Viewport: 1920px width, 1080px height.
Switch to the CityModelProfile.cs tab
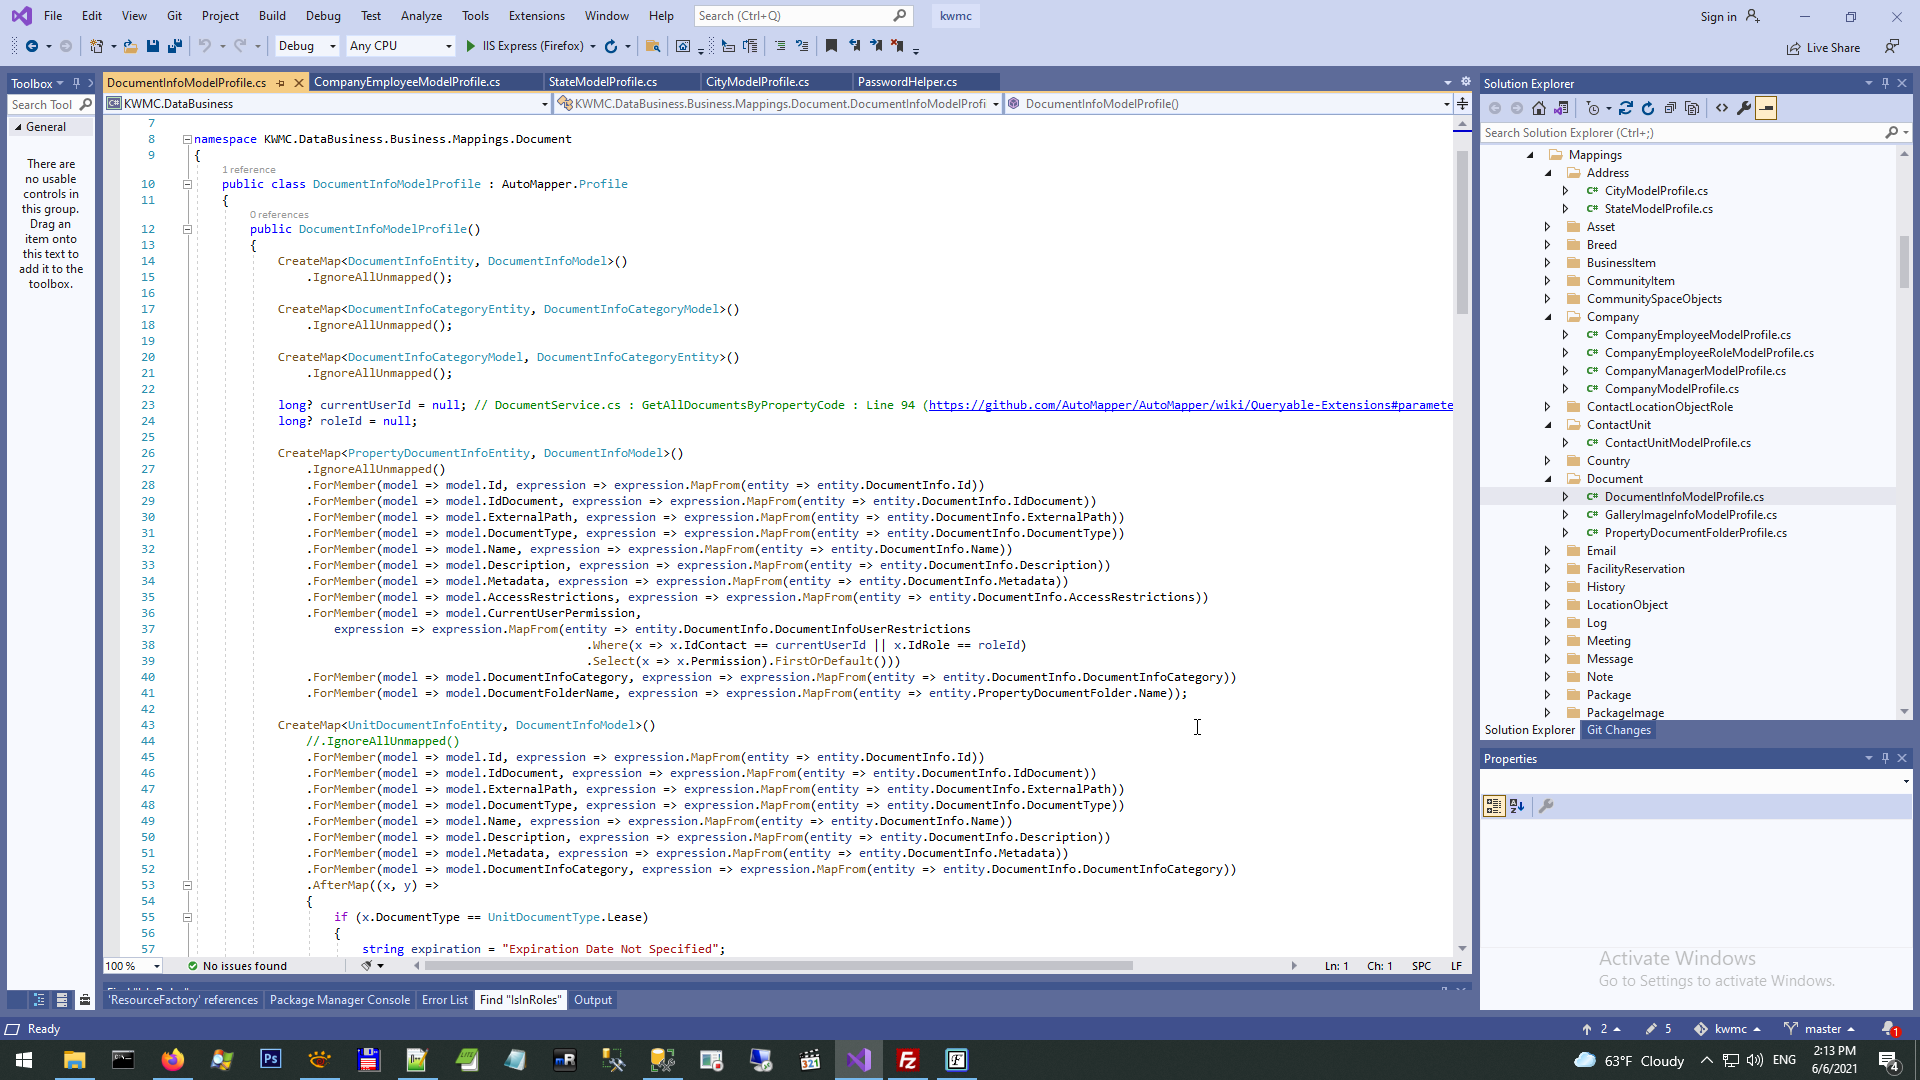point(757,82)
